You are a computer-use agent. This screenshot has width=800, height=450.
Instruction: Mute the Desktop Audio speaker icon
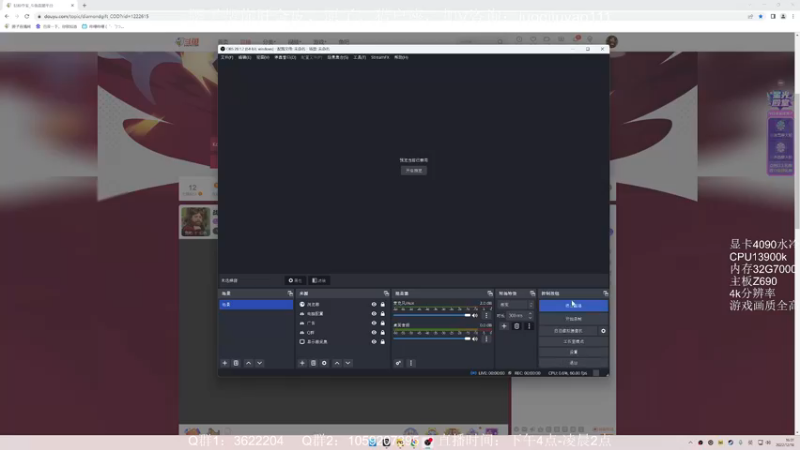pos(475,339)
